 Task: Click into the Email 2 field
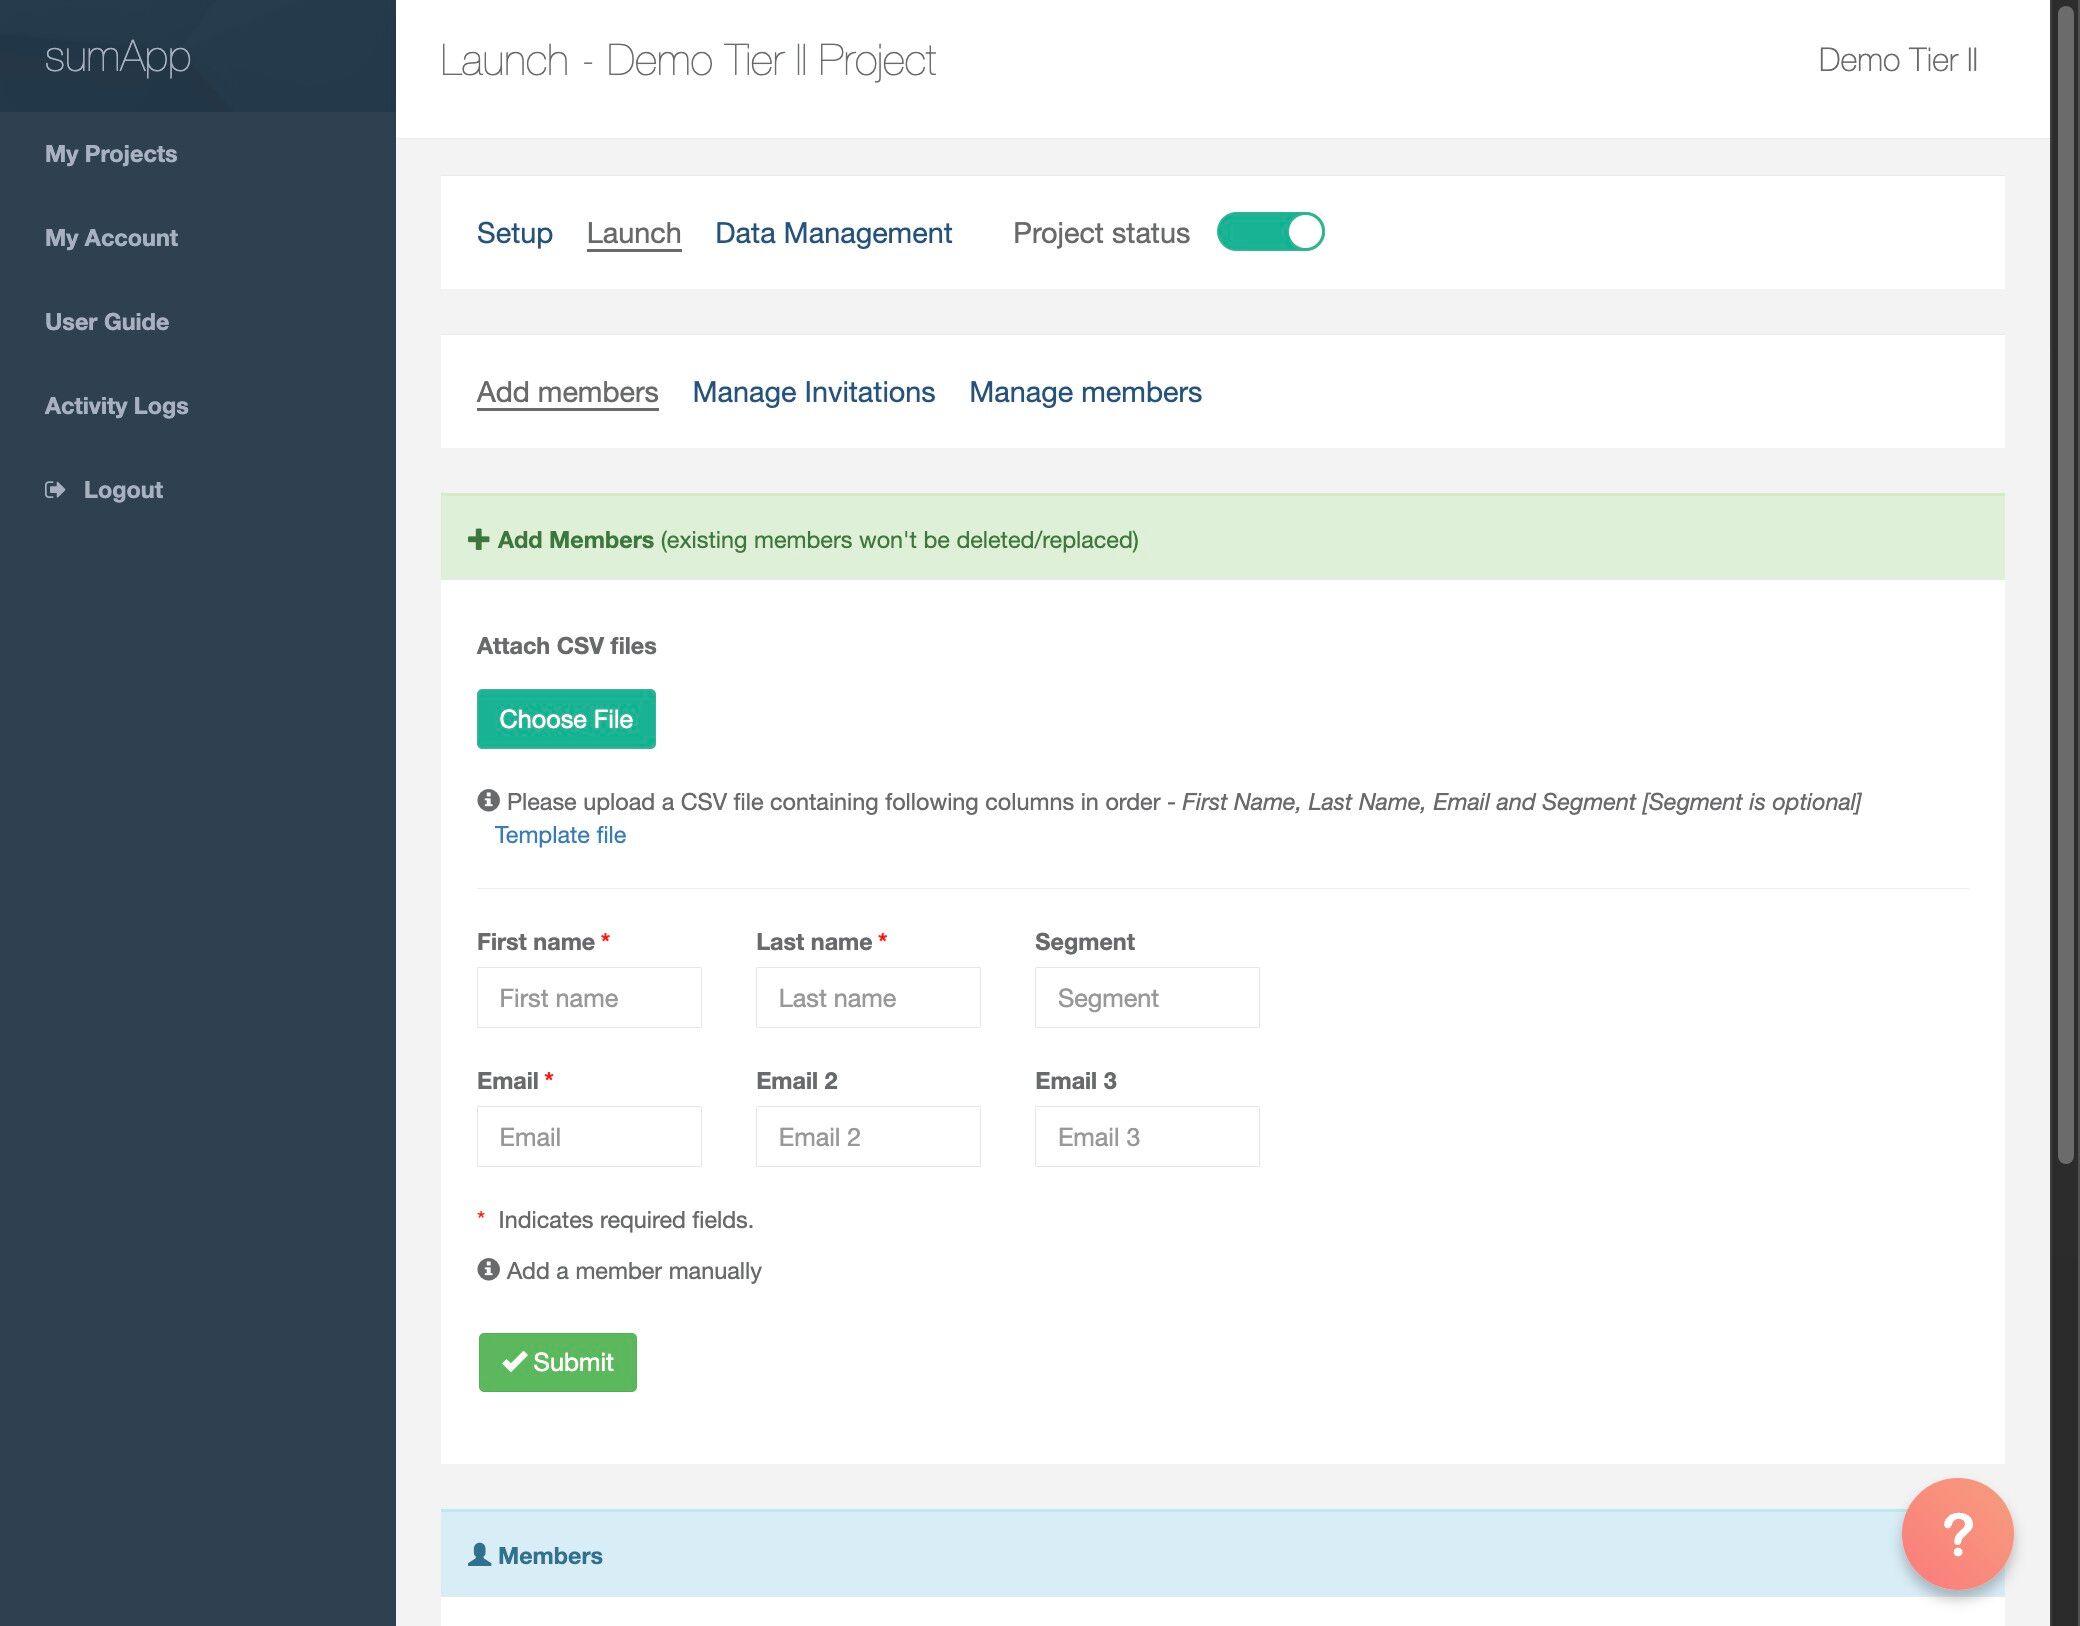[x=868, y=1137]
